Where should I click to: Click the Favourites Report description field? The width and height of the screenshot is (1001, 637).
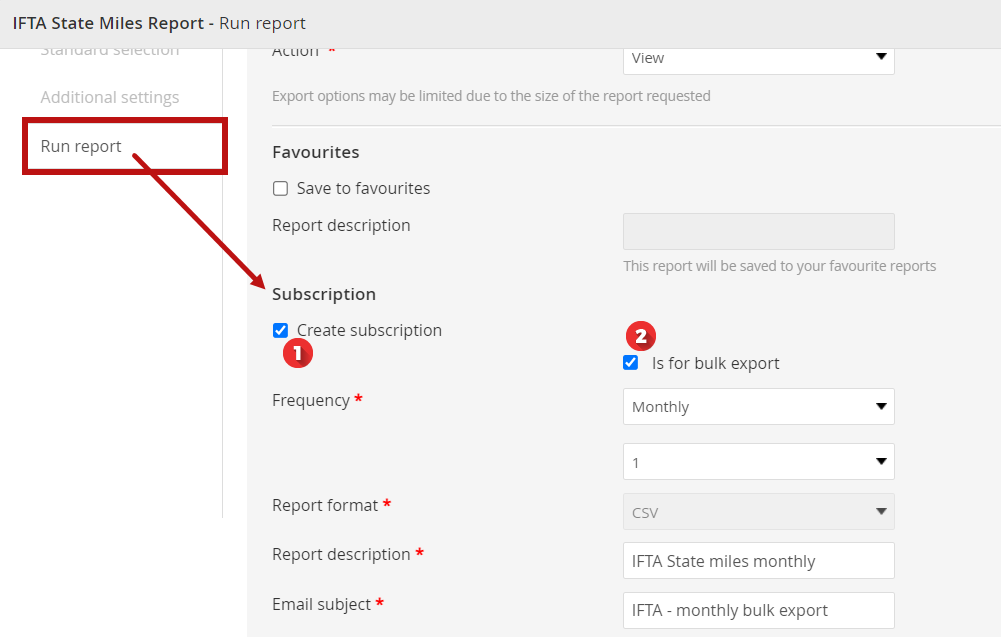coord(758,231)
